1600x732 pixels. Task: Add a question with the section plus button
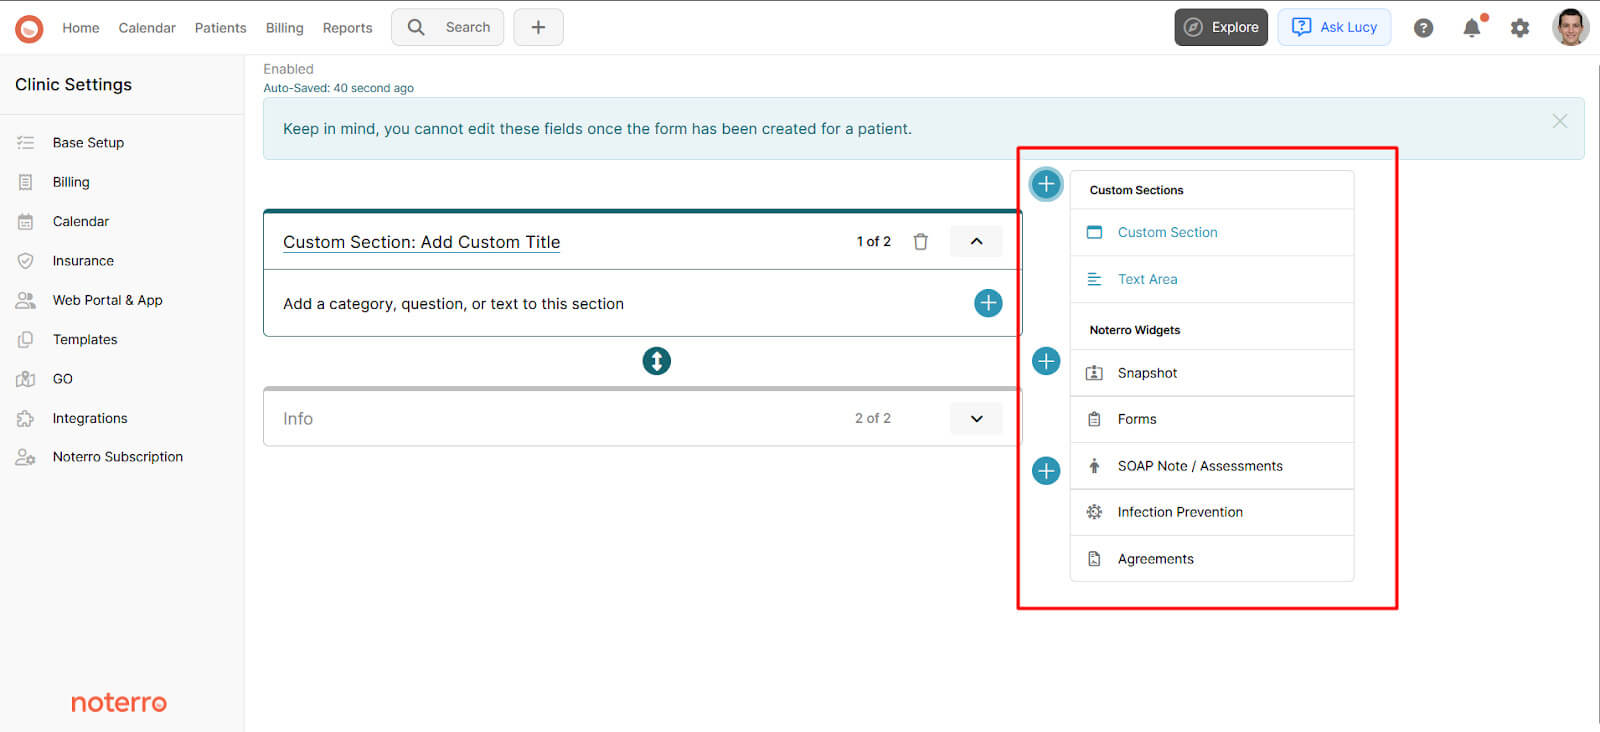pyautogui.click(x=988, y=303)
